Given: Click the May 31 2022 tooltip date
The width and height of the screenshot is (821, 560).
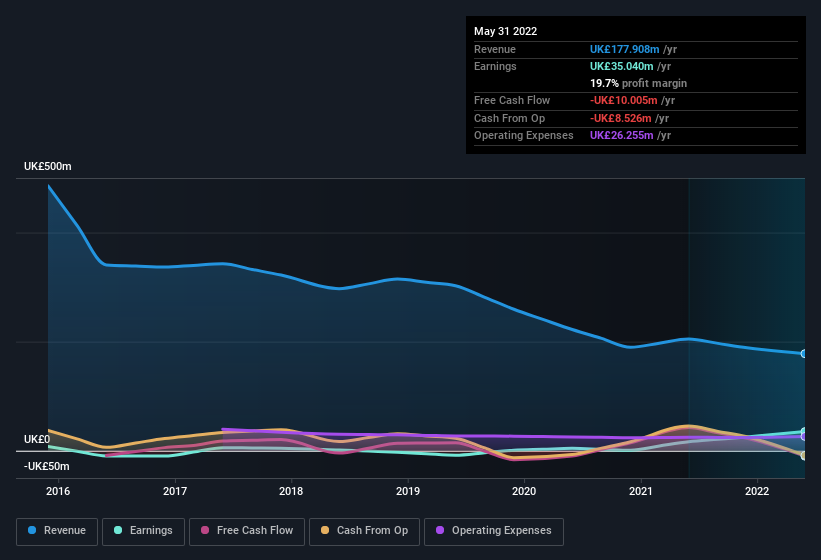Looking at the screenshot, I should [x=506, y=31].
